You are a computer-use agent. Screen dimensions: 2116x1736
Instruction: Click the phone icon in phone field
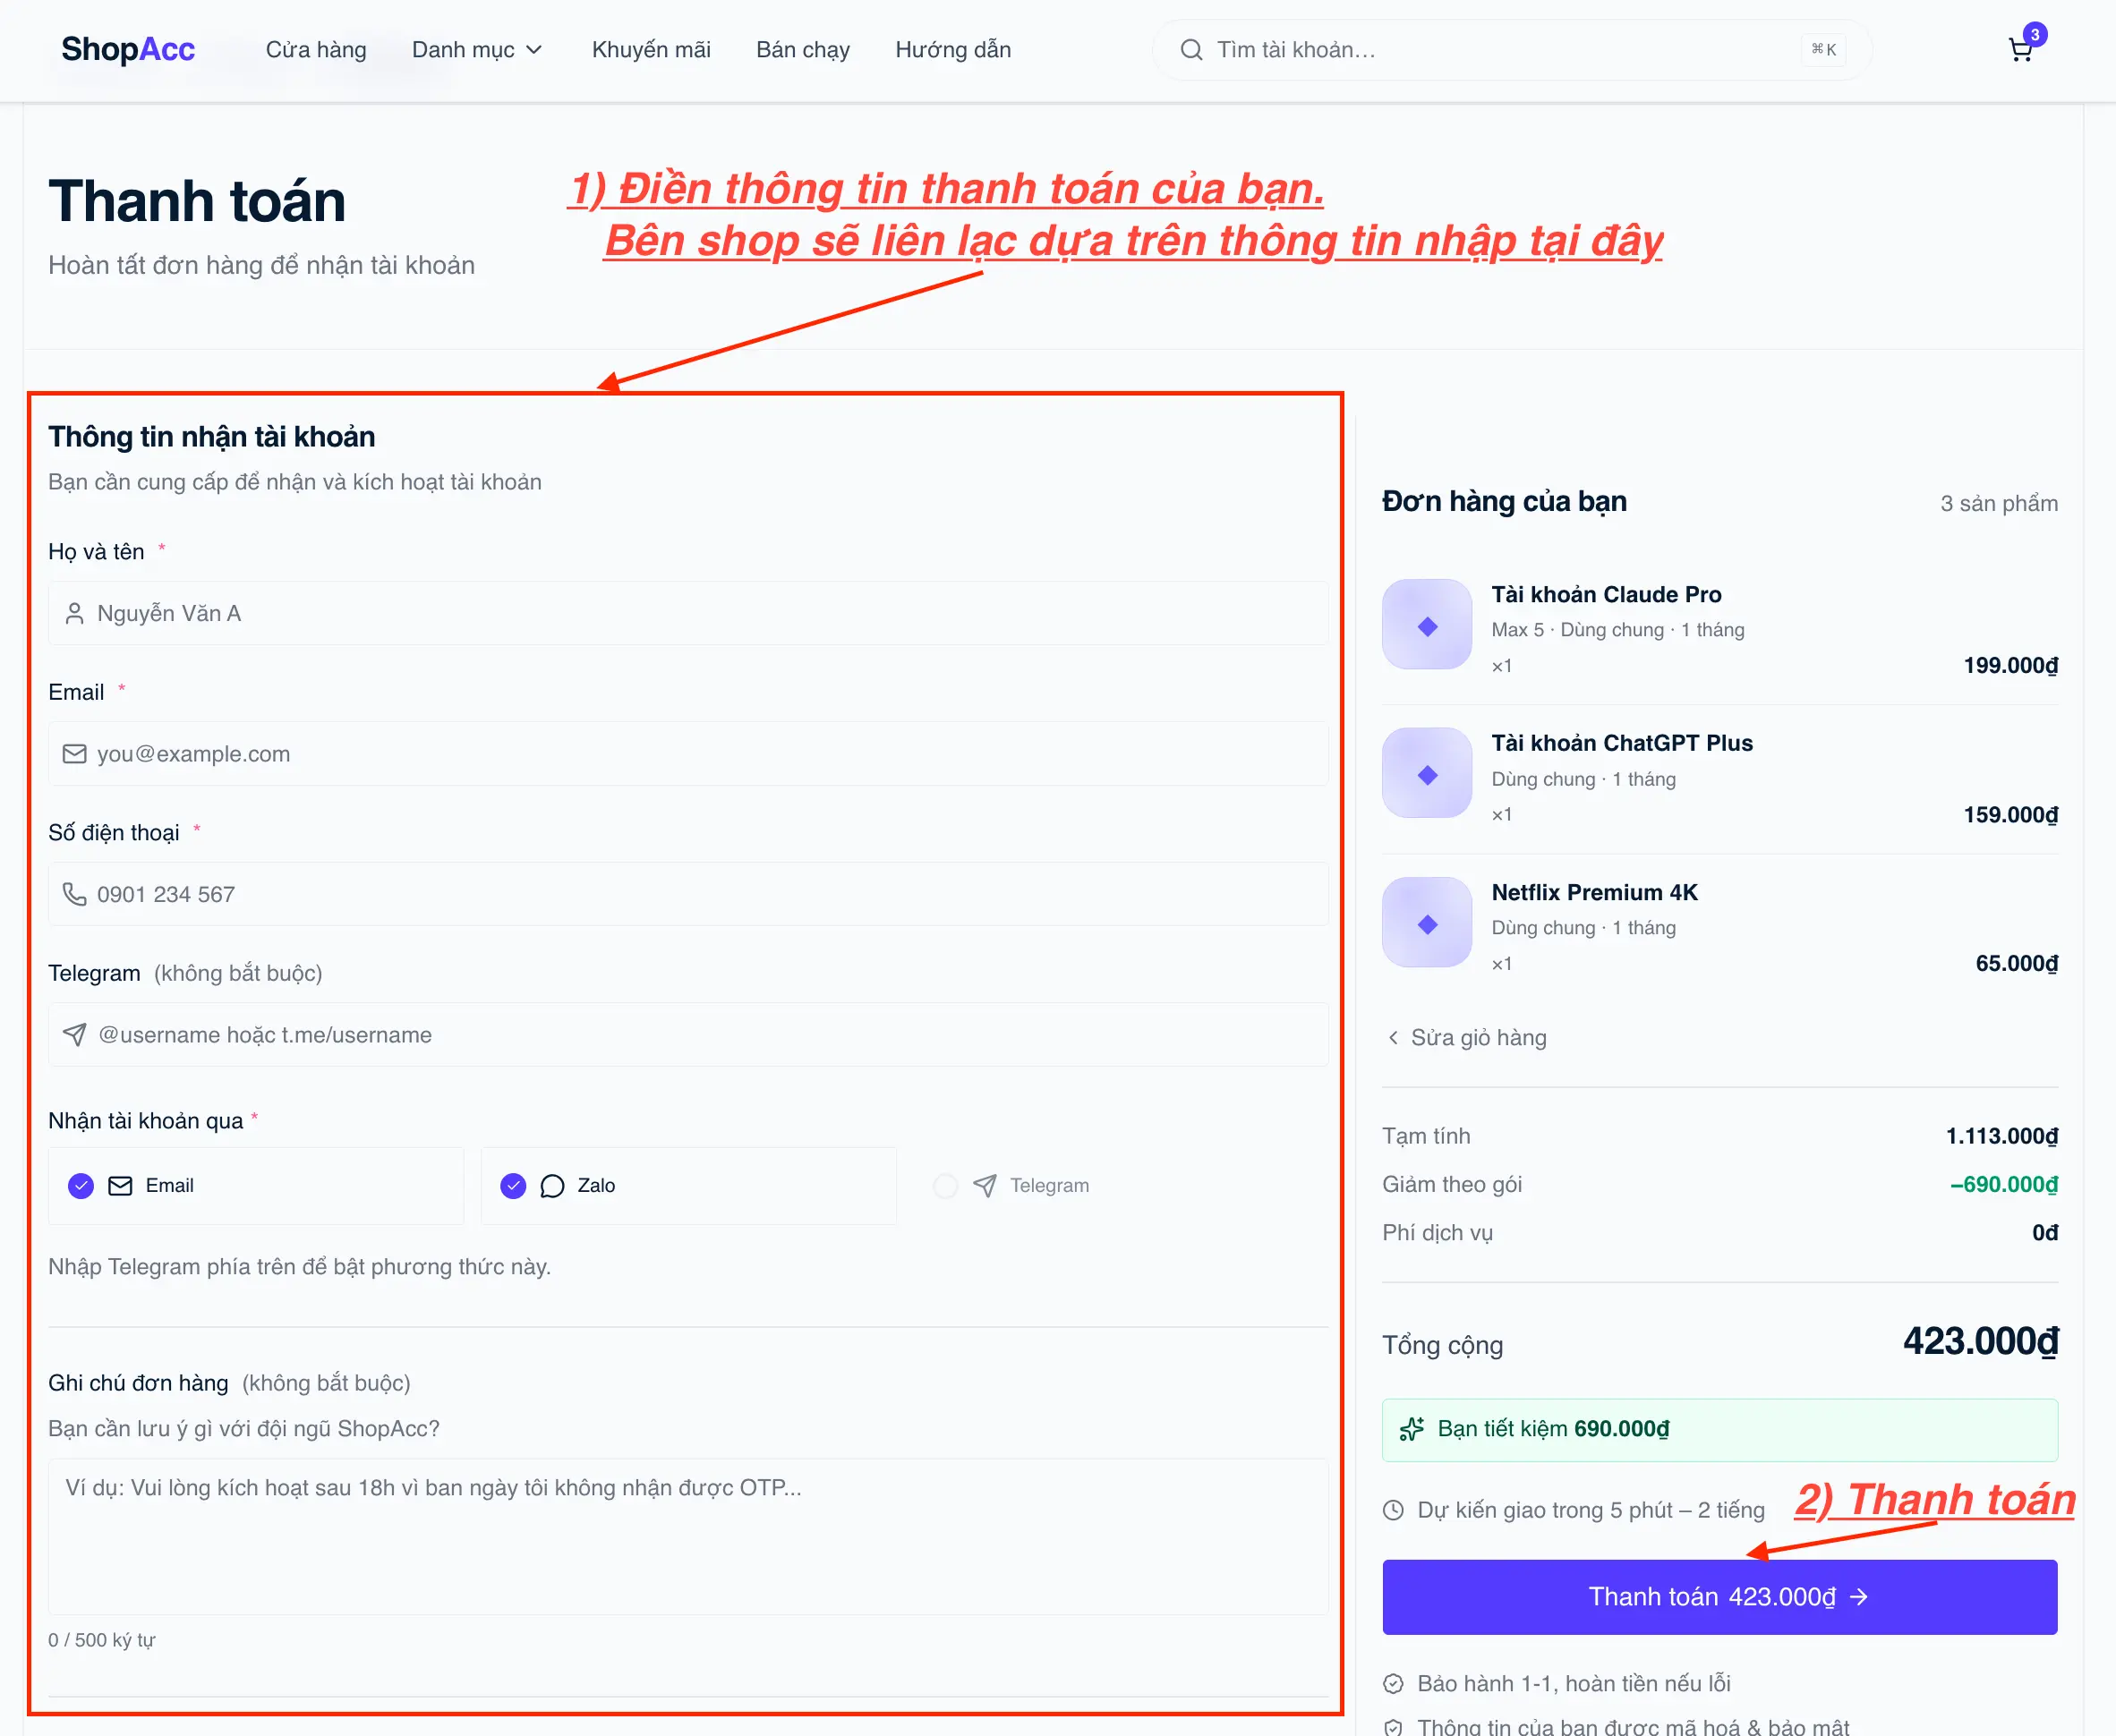click(74, 894)
